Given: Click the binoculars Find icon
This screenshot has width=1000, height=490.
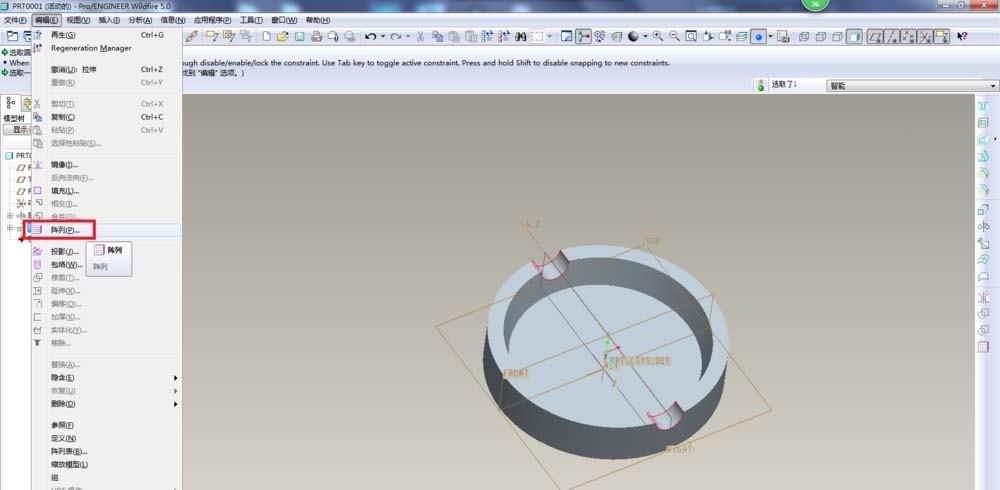Looking at the screenshot, I should pyautogui.click(x=520, y=37).
